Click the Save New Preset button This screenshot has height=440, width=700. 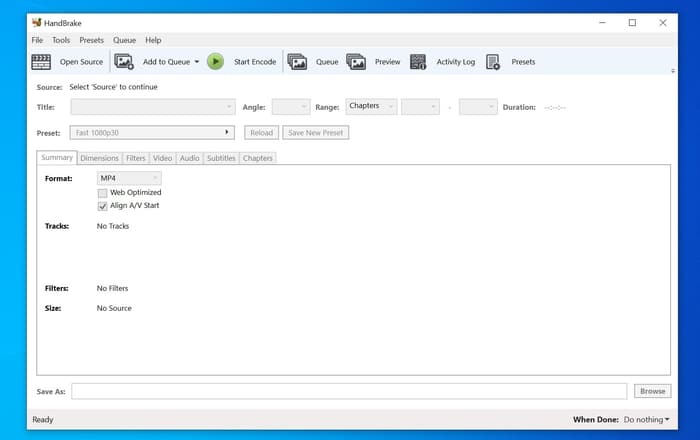316,133
